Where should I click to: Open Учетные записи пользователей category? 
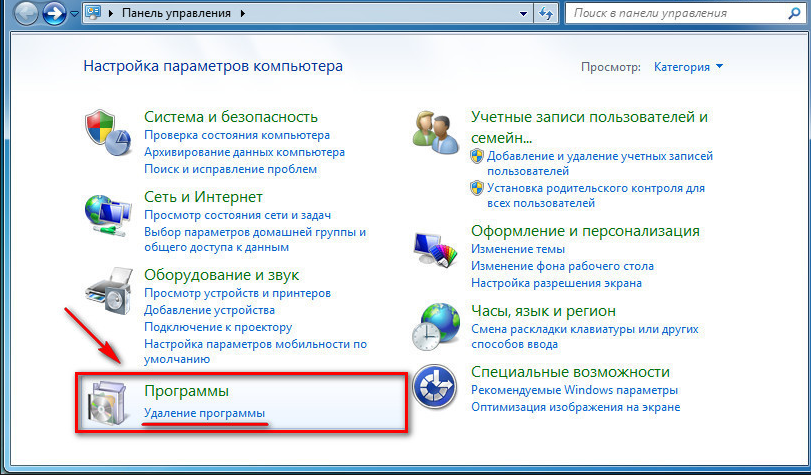point(589,127)
